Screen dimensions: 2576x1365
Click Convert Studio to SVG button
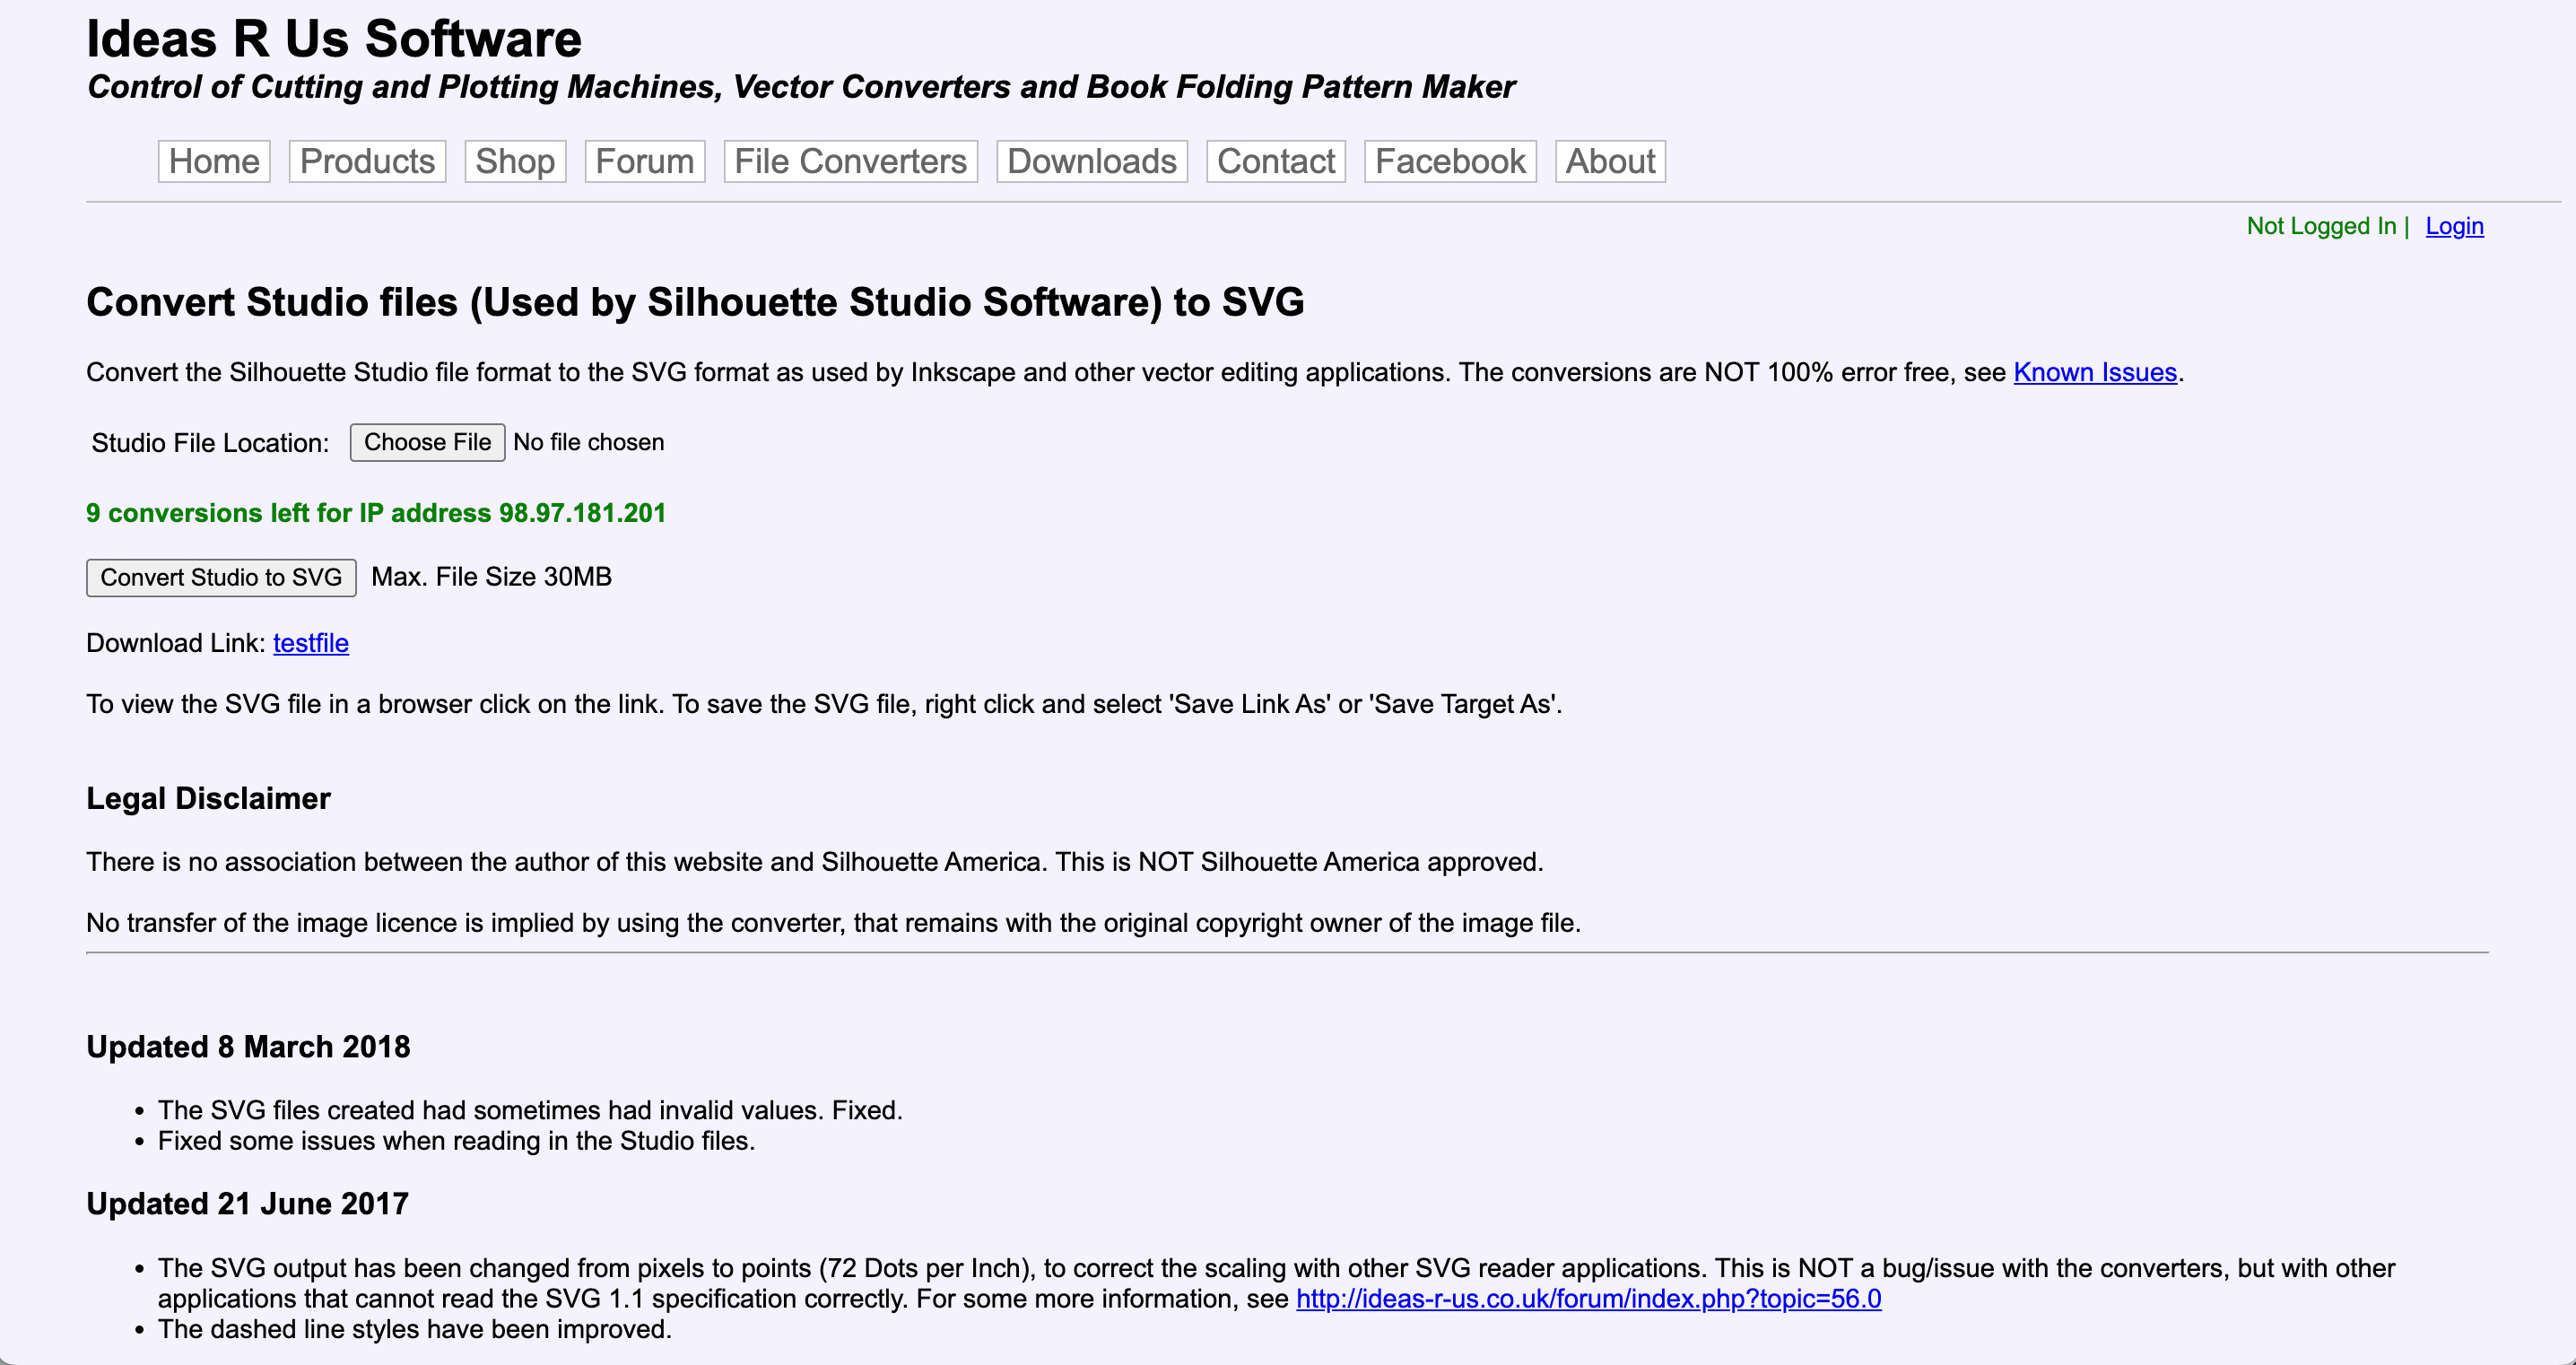pyautogui.click(x=222, y=576)
